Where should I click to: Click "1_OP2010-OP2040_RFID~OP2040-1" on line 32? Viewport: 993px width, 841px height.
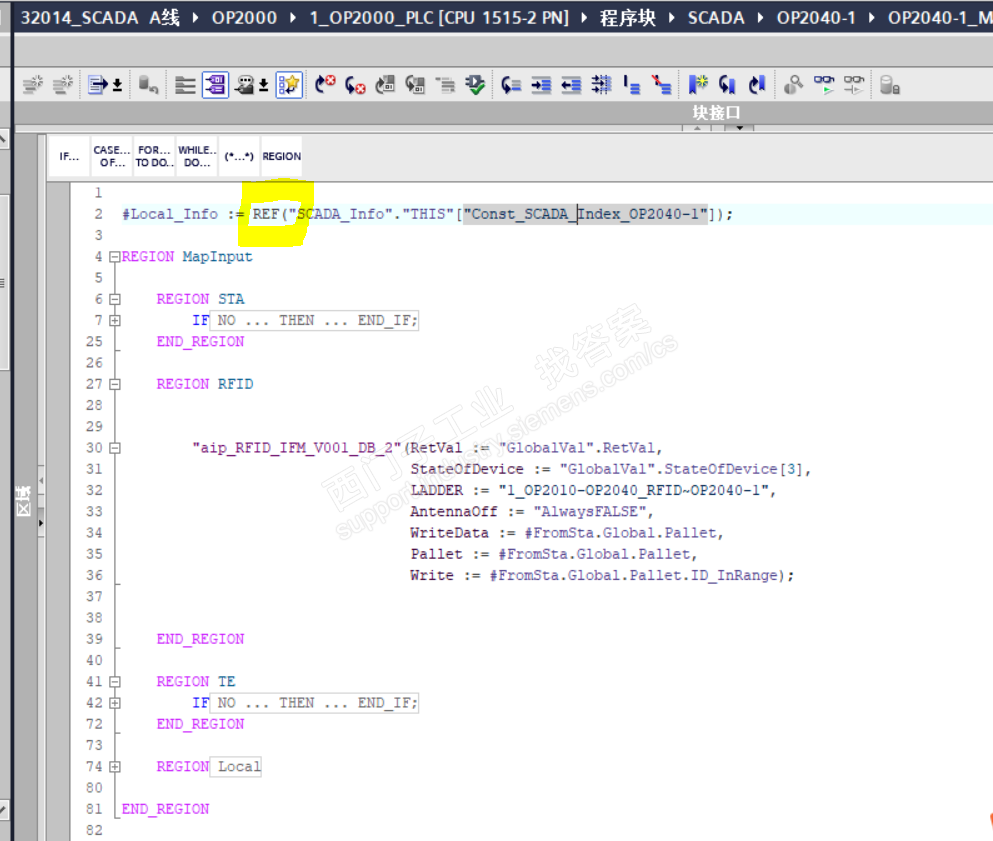tap(633, 490)
